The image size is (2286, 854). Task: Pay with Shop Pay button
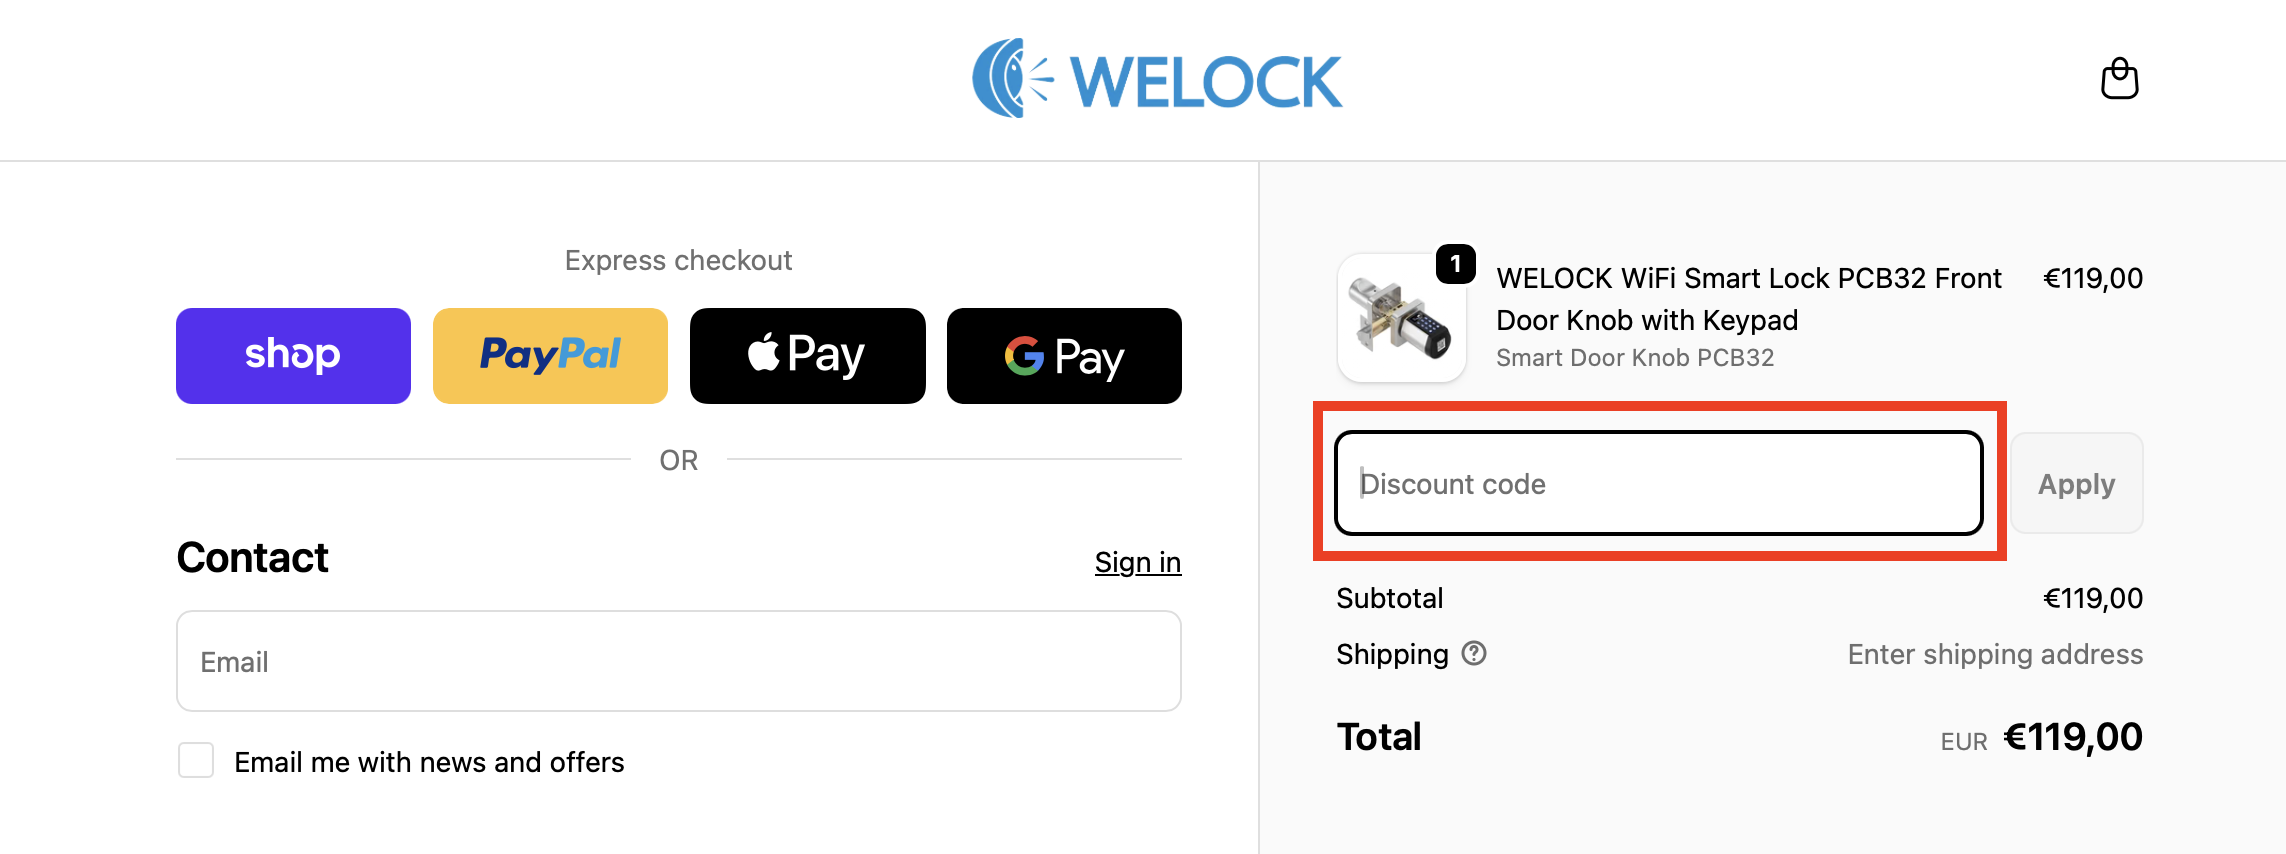click(293, 356)
